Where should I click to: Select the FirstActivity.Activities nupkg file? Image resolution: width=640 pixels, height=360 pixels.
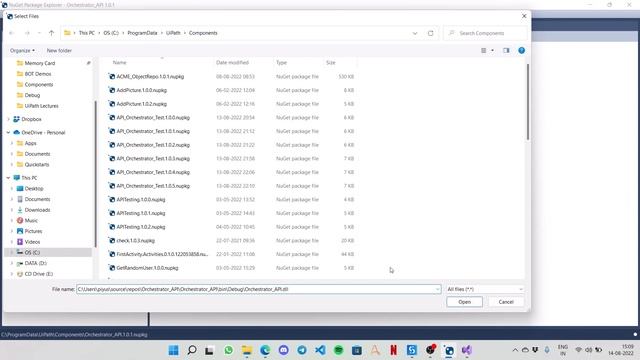162,254
